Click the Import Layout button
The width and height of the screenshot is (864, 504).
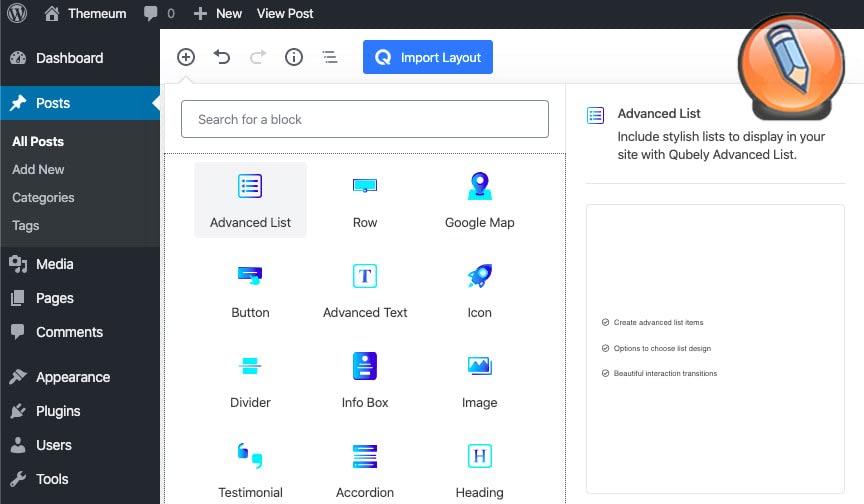[x=428, y=57]
